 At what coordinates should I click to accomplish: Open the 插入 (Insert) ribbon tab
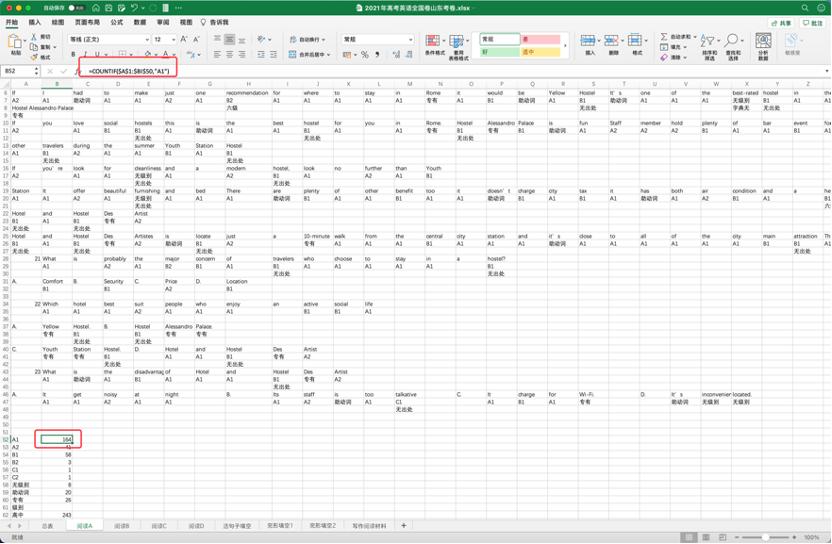coord(34,22)
